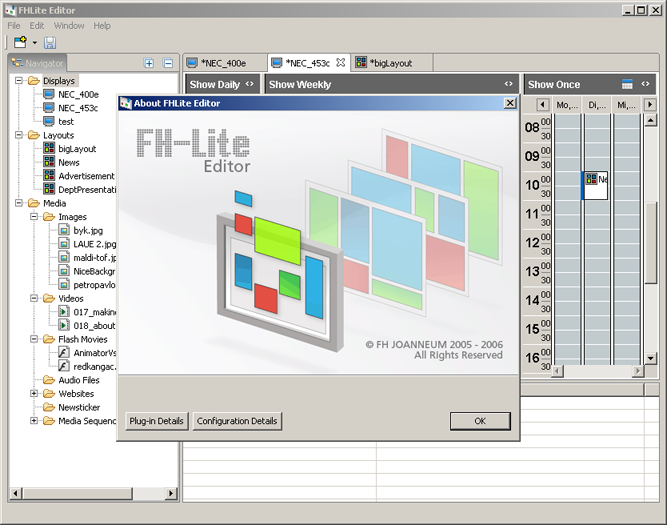Click the LAUE 2.jpg image file icon
The width and height of the screenshot is (667, 525).
point(64,244)
